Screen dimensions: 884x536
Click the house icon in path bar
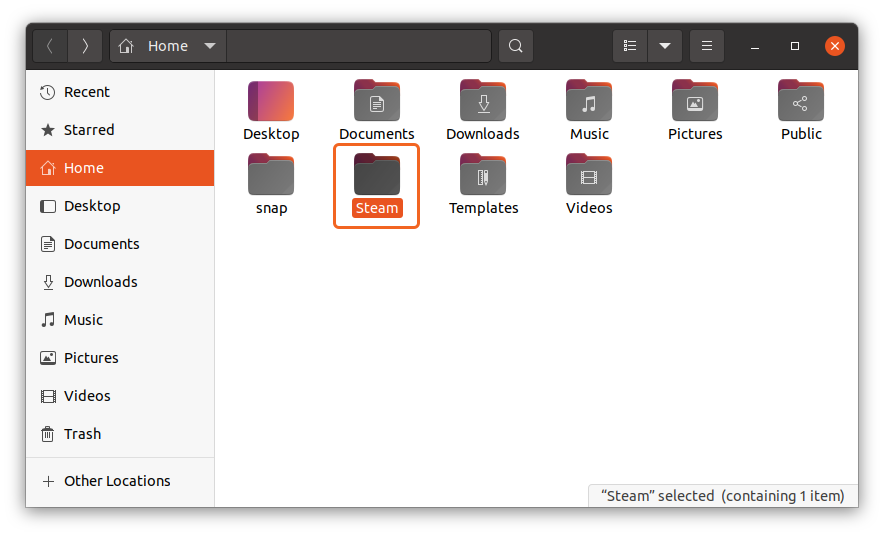[x=126, y=46]
